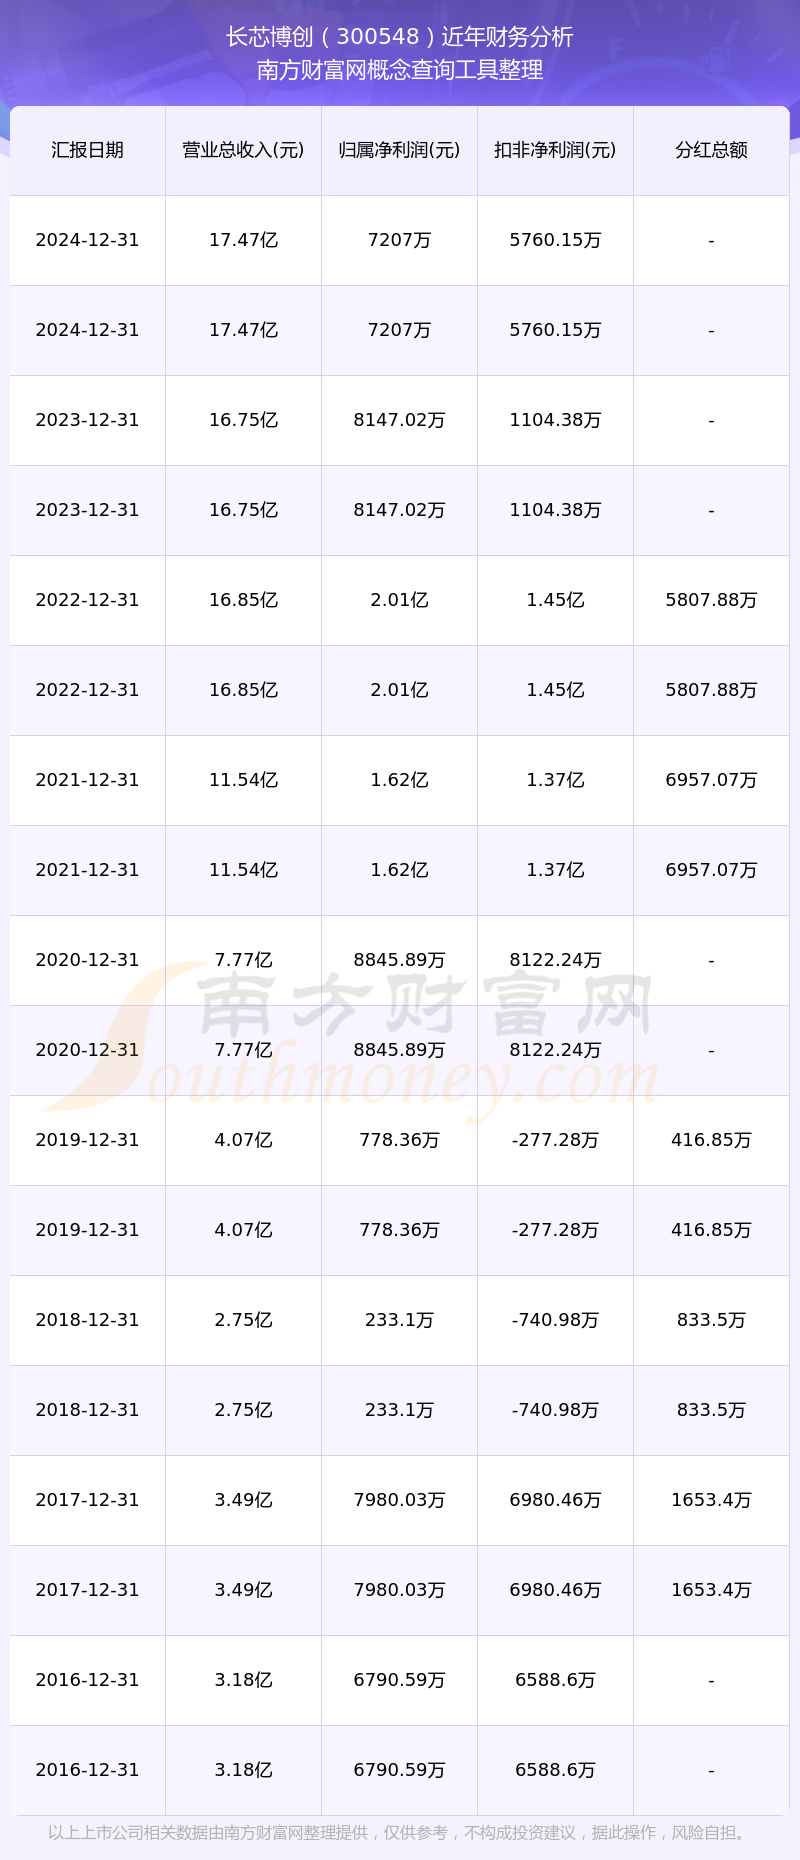Click the 汇报日期 column header
The image size is (800, 1860).
click(87, 150)
